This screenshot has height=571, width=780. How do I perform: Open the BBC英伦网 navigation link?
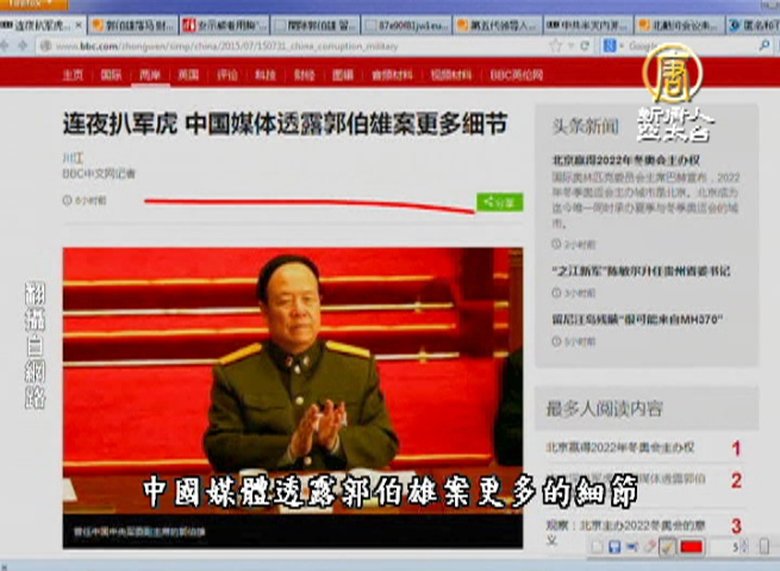coord(516,75)
